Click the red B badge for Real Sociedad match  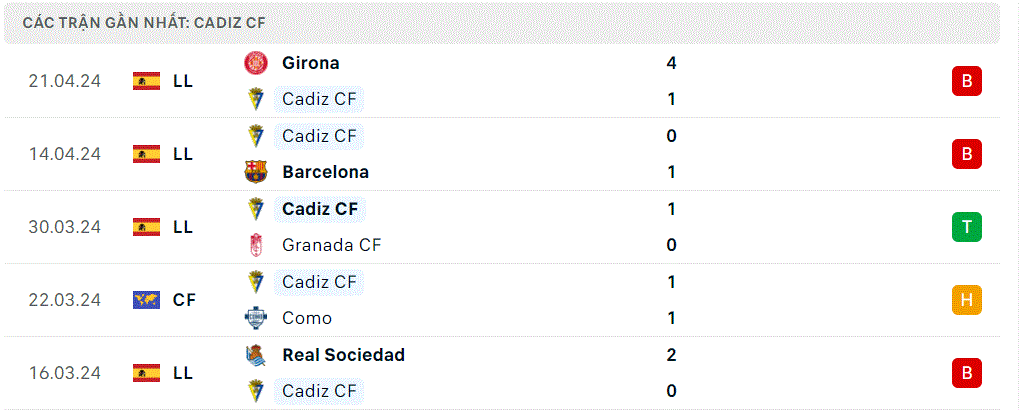(967, 373)
